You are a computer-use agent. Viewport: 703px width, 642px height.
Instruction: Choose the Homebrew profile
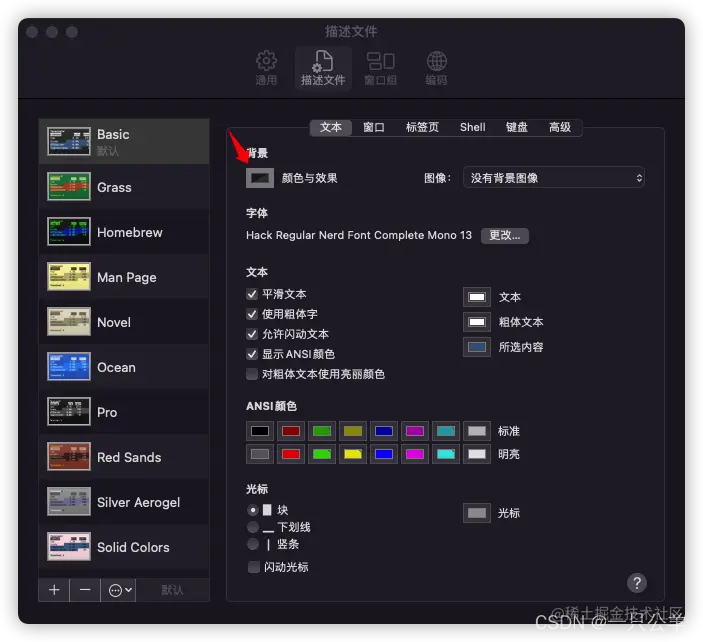click(124, 232)
